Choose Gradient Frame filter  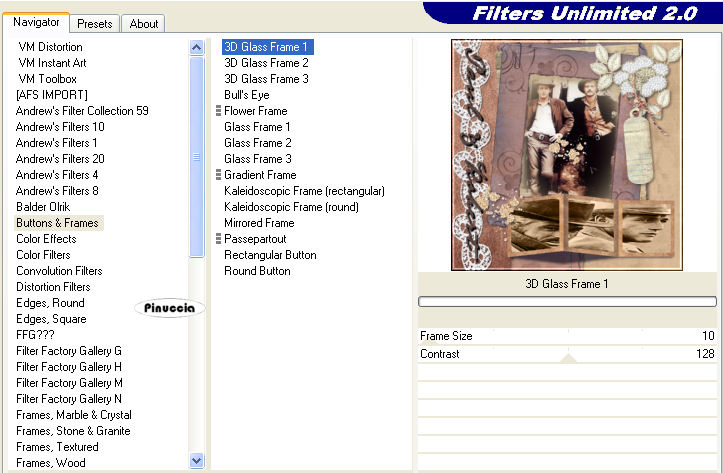(x=260, y=175)
